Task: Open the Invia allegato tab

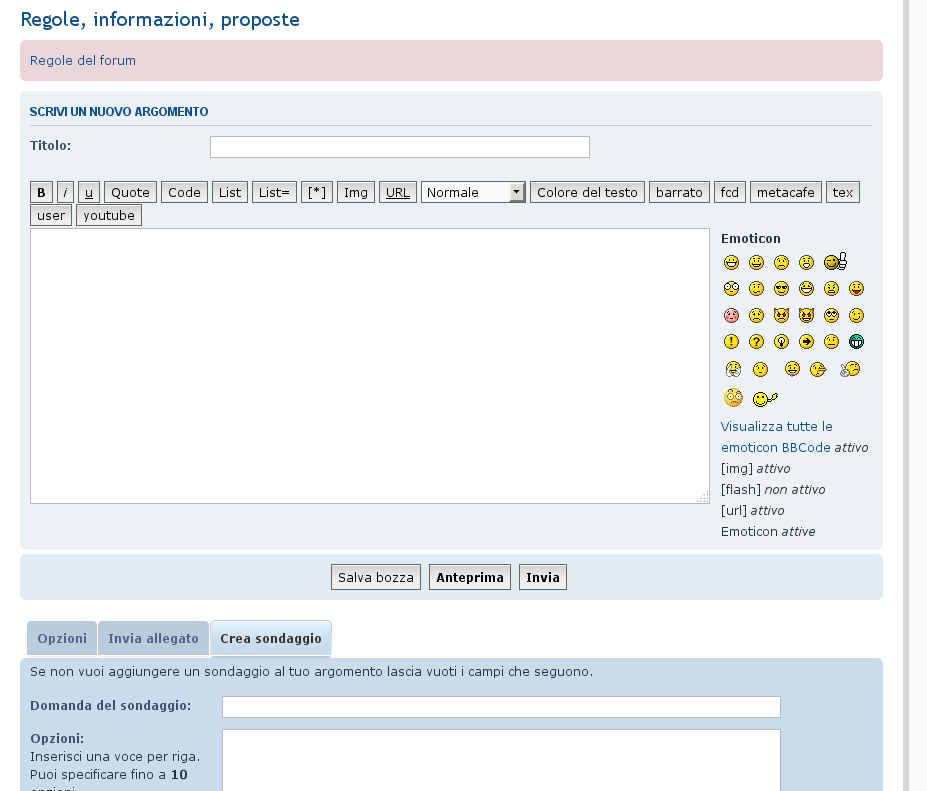Action: 153,638
